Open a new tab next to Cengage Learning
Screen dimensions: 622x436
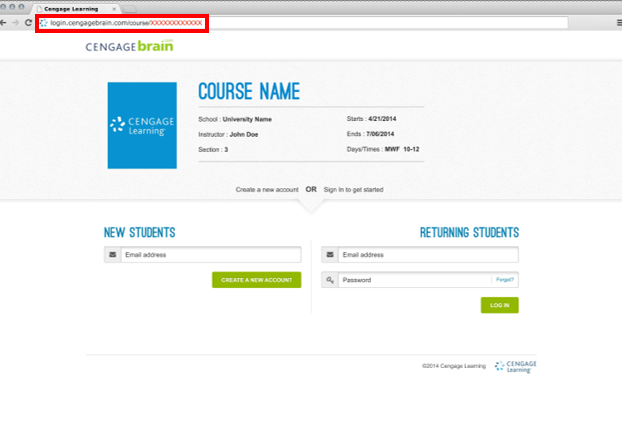(x=129, y=9)
